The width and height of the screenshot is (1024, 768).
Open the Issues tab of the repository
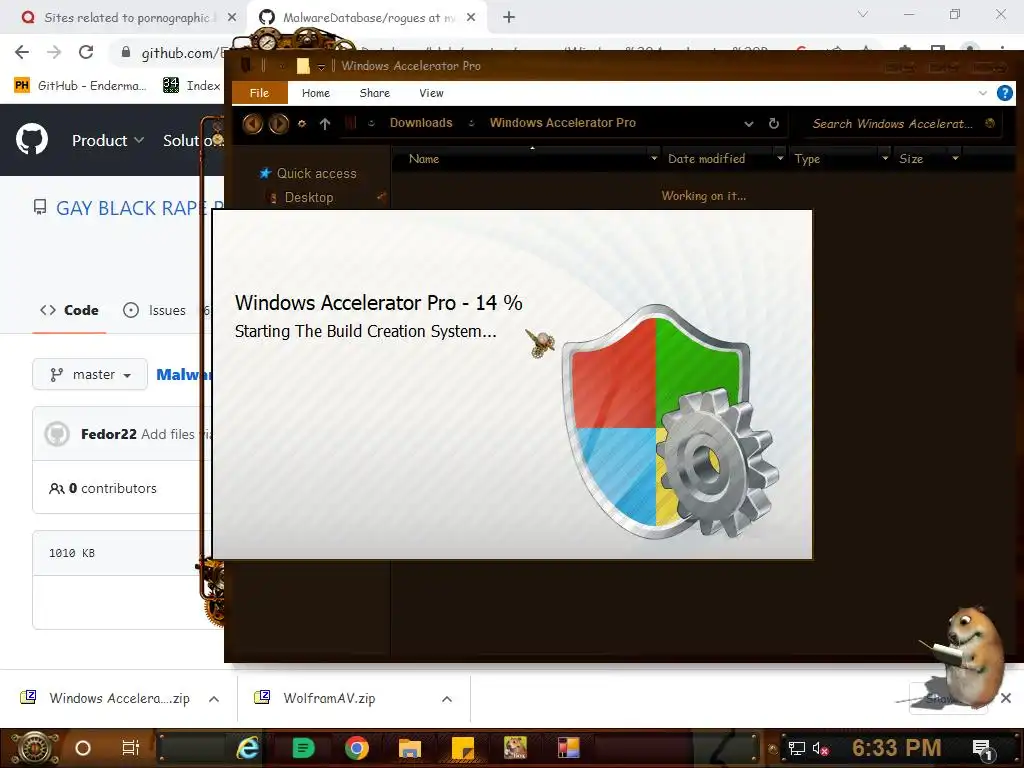pos(155,310)
